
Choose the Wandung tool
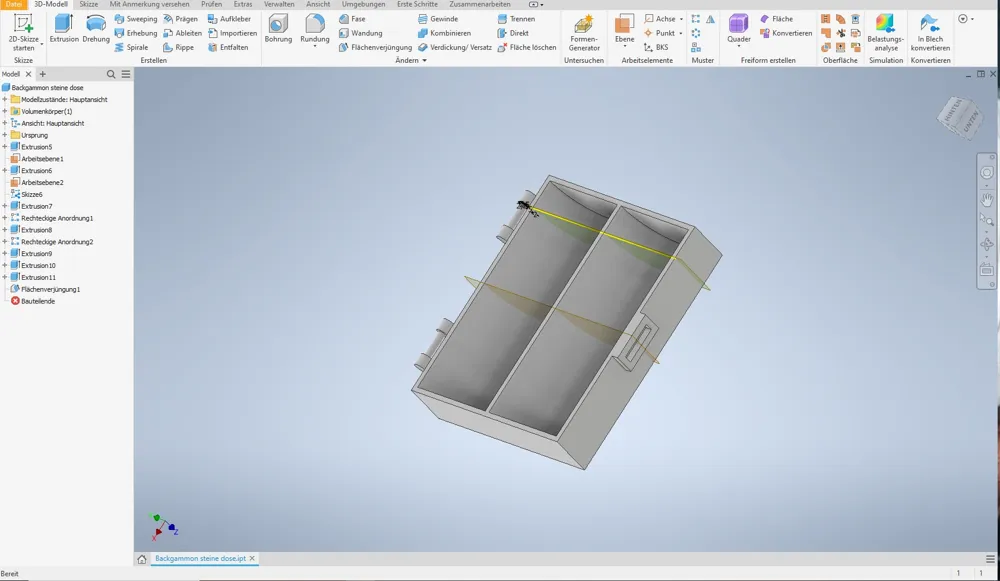tap(360, 33)
